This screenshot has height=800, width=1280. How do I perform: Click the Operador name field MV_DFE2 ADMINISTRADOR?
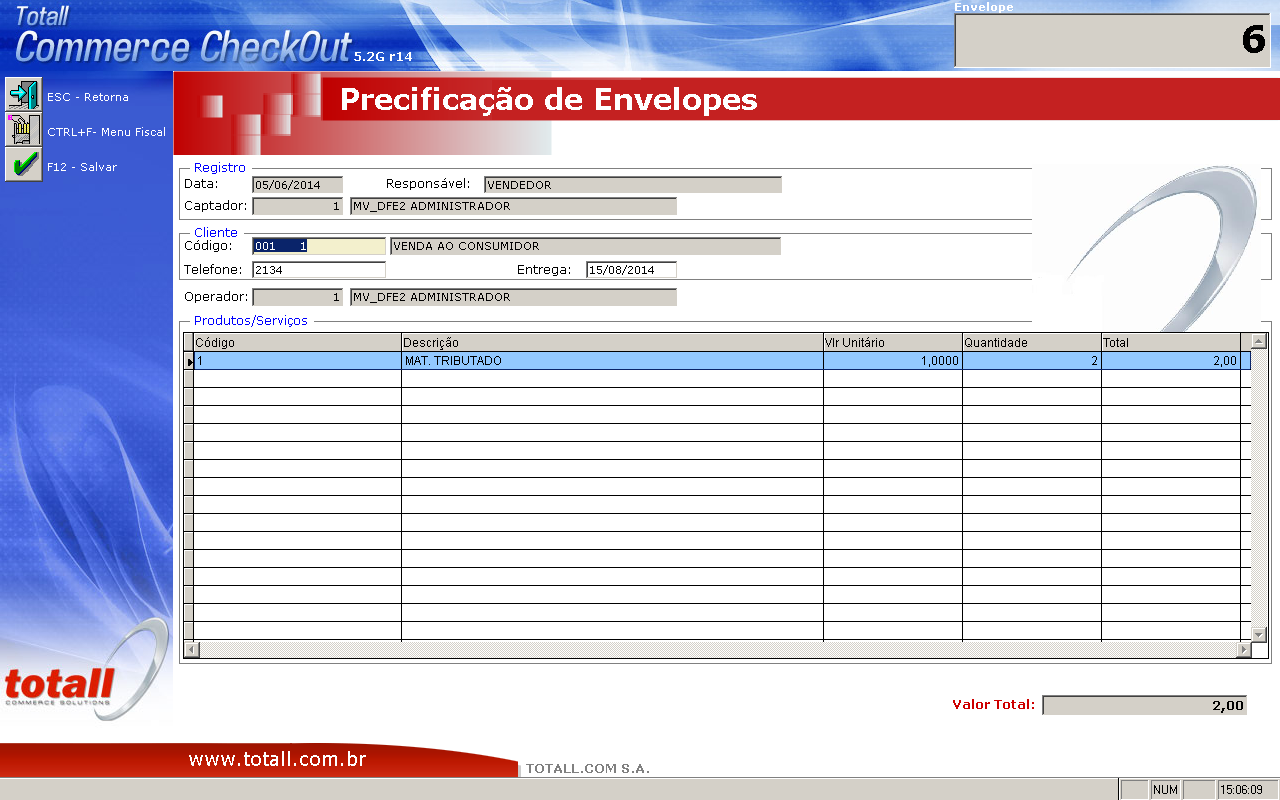pyautogui.click(x=514, y=297)
